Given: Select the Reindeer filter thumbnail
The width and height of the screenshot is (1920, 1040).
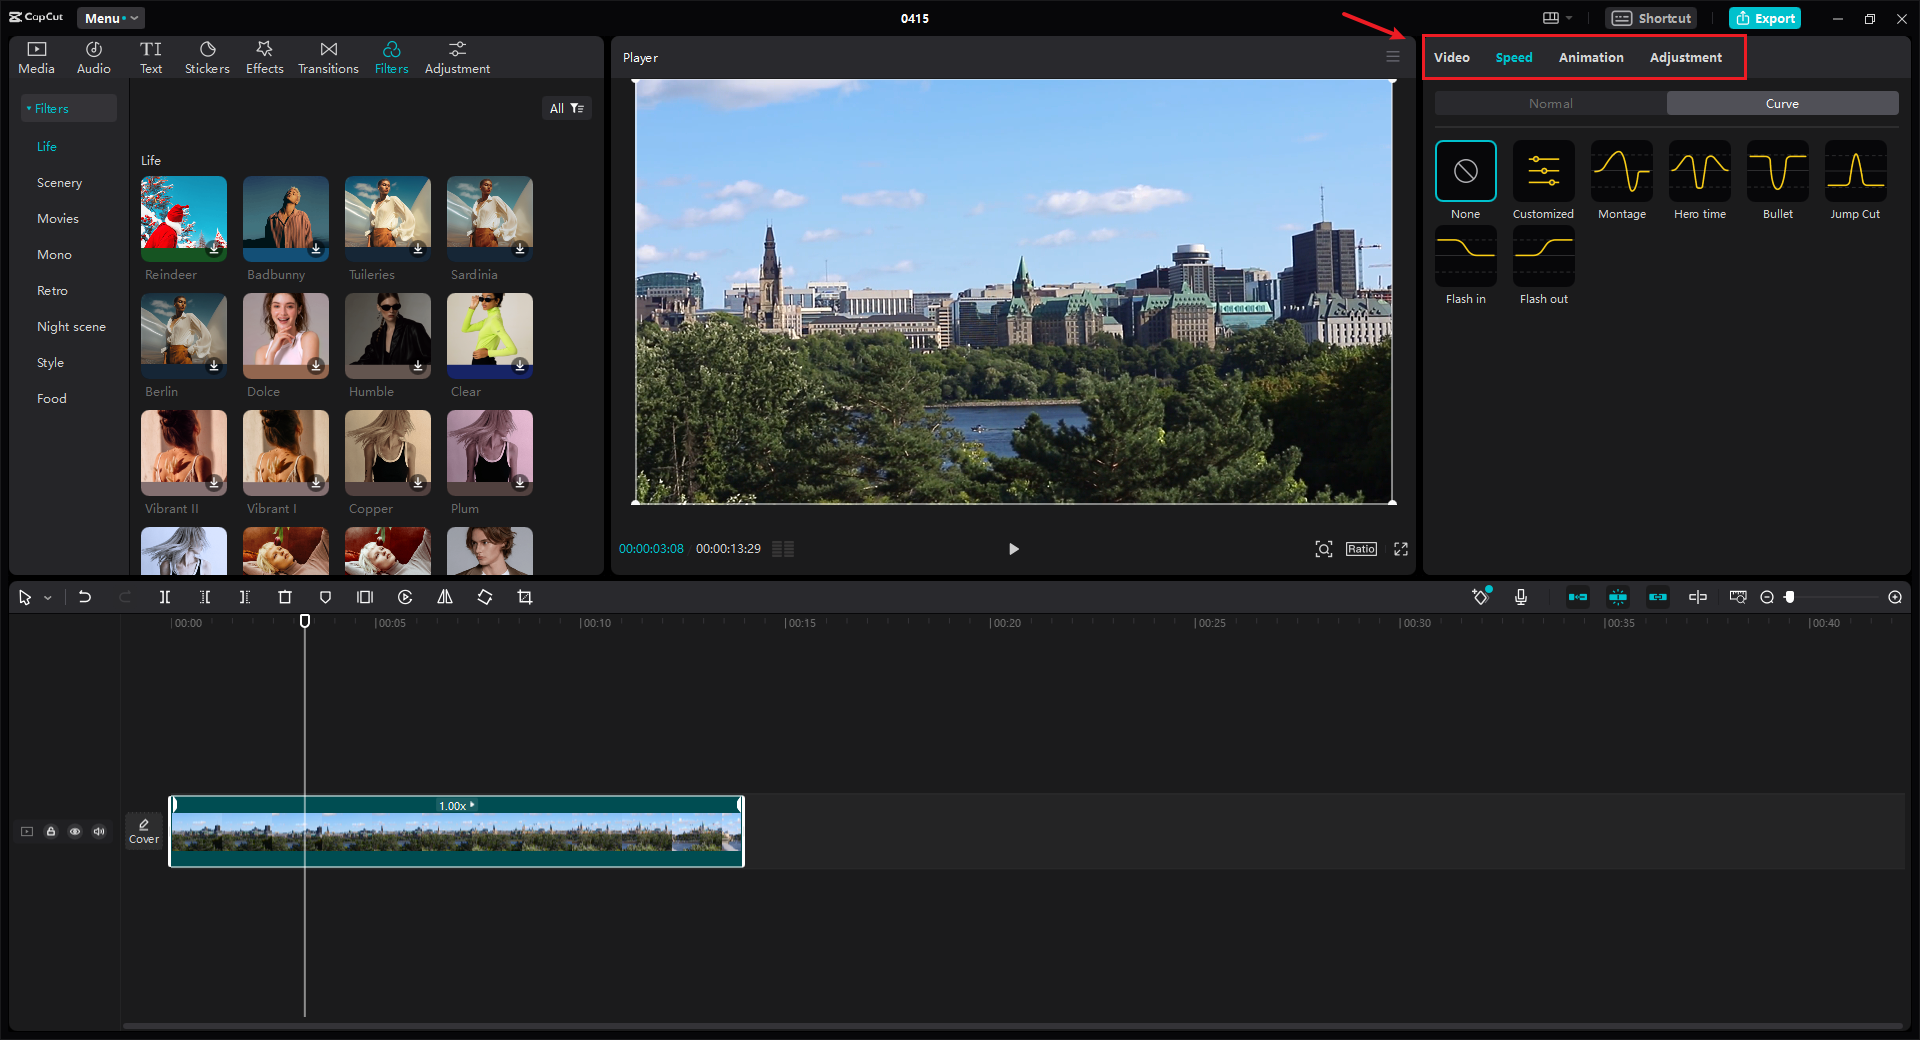Looking at the screenshot, I should 184,219.
